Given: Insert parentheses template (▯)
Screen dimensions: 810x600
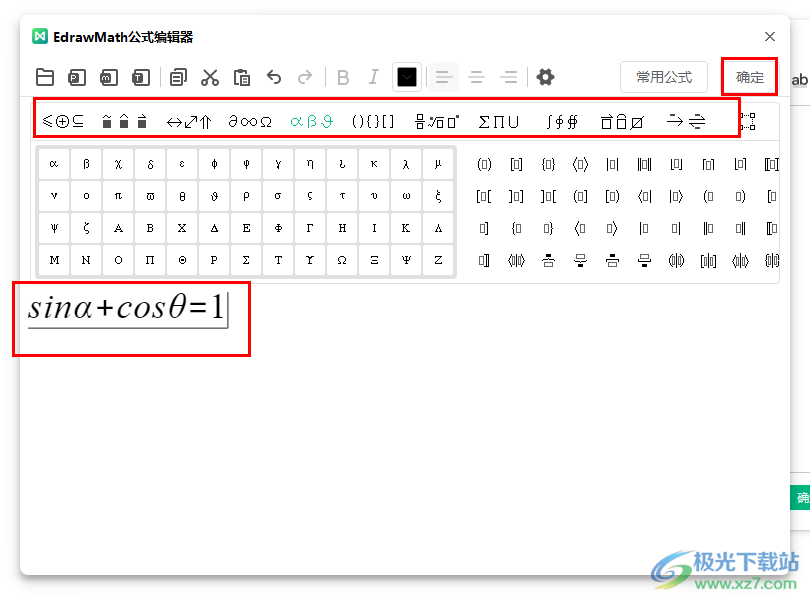Looking at the screenshot, I should point(484,164).
